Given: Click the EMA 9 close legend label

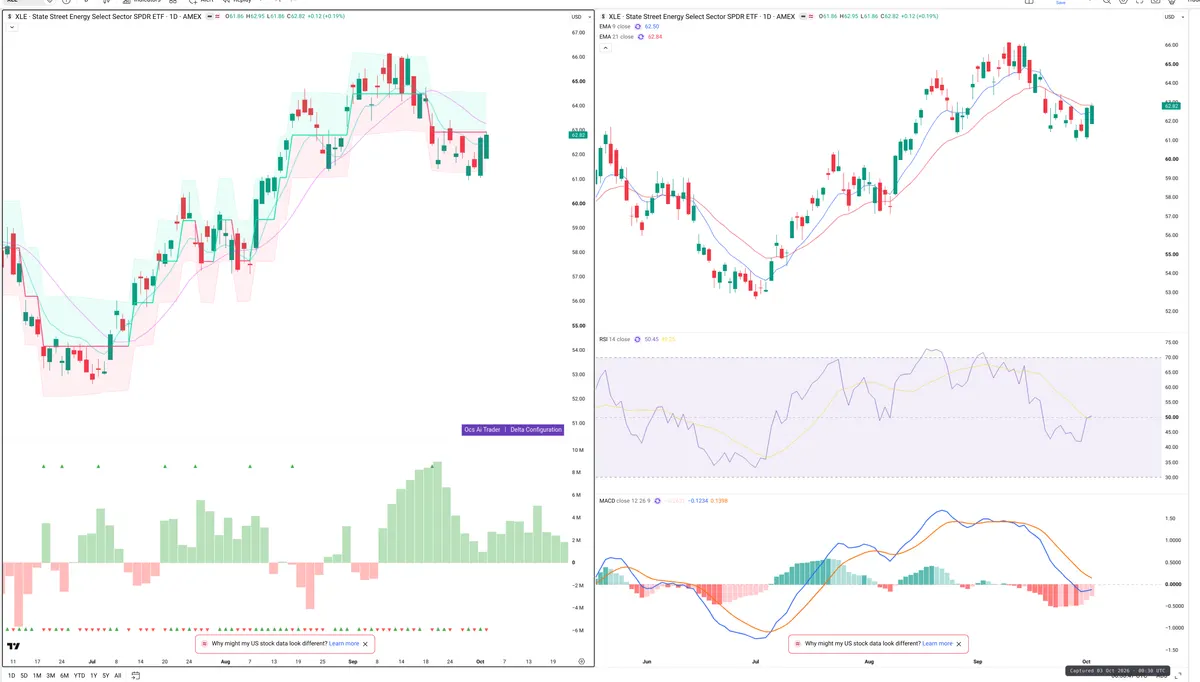Looking at the screenshot, I should 615,26.
